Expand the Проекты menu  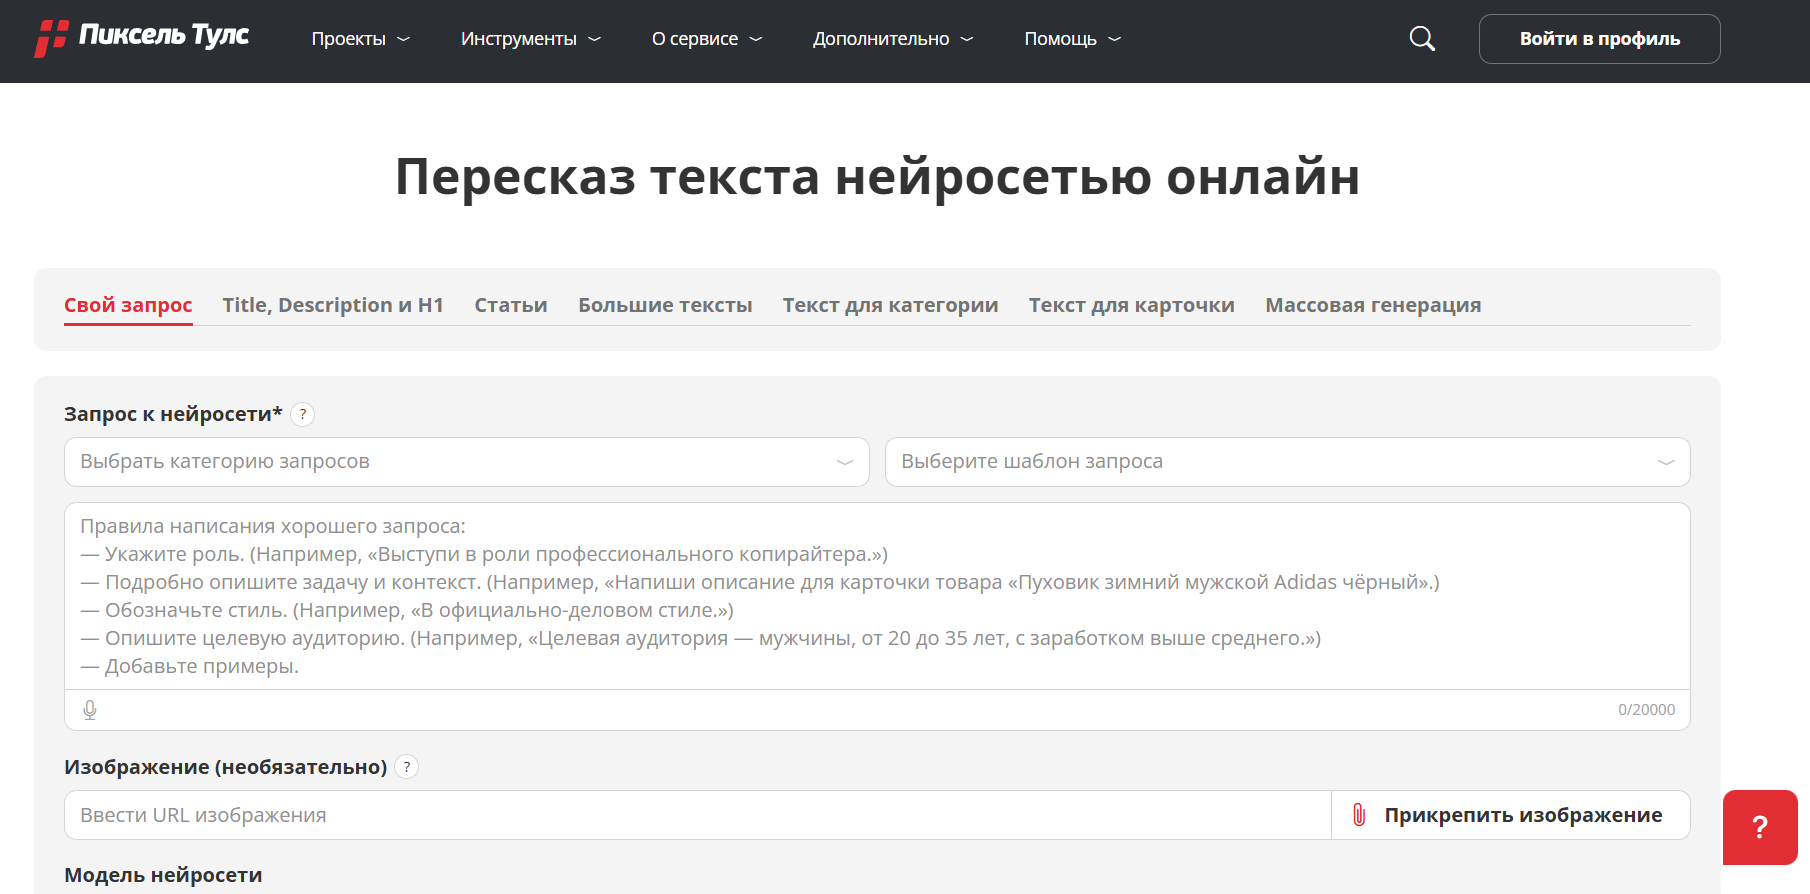pos(360,39)
